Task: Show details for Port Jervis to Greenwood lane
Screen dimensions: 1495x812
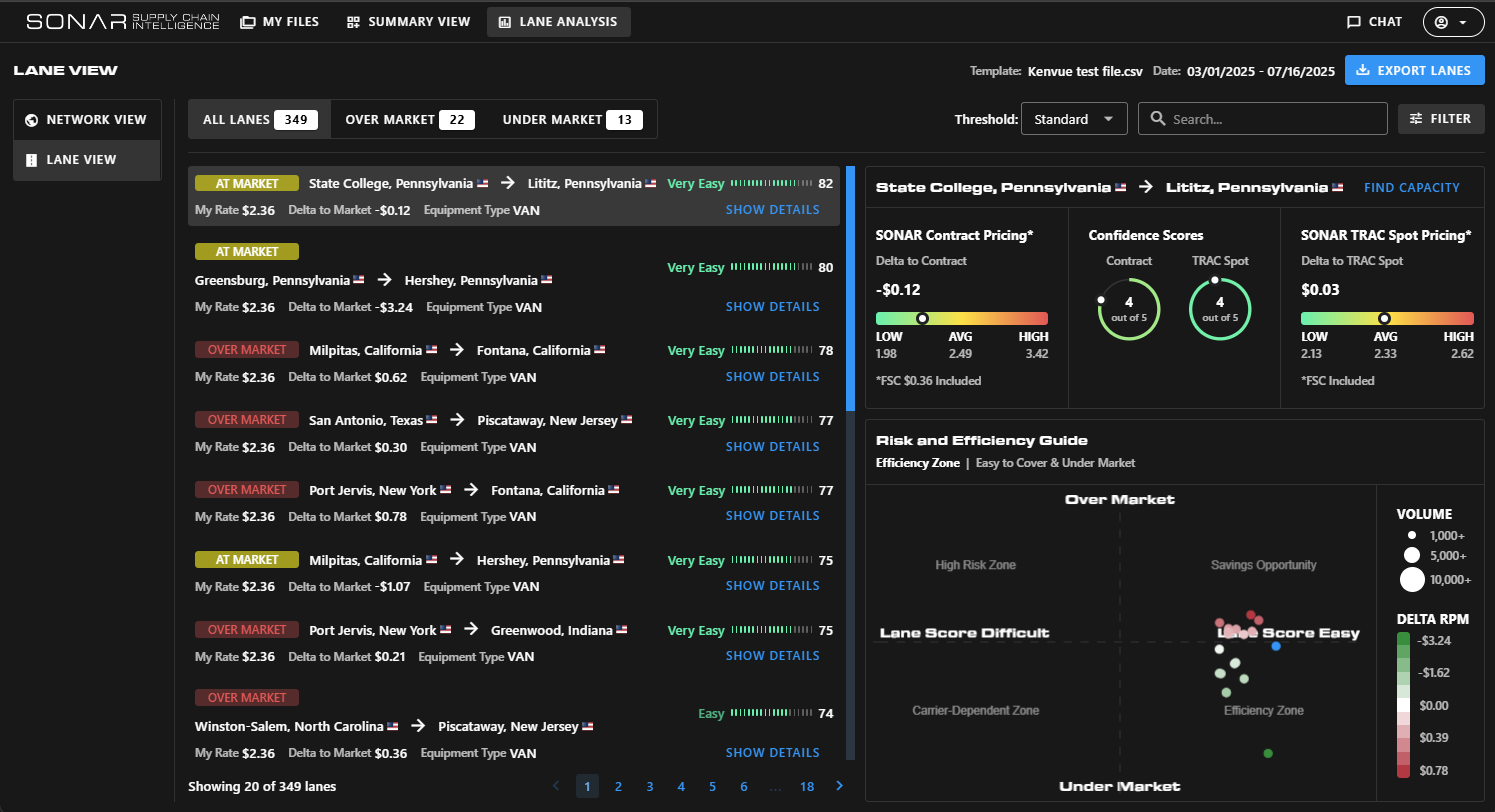Action: 772,656
